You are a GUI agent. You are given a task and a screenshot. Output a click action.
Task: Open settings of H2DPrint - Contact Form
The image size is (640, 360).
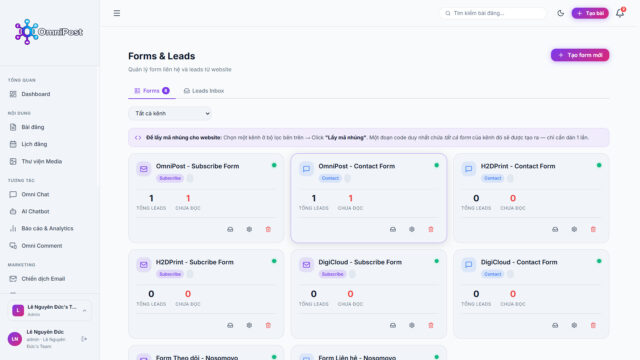(574, 229)
